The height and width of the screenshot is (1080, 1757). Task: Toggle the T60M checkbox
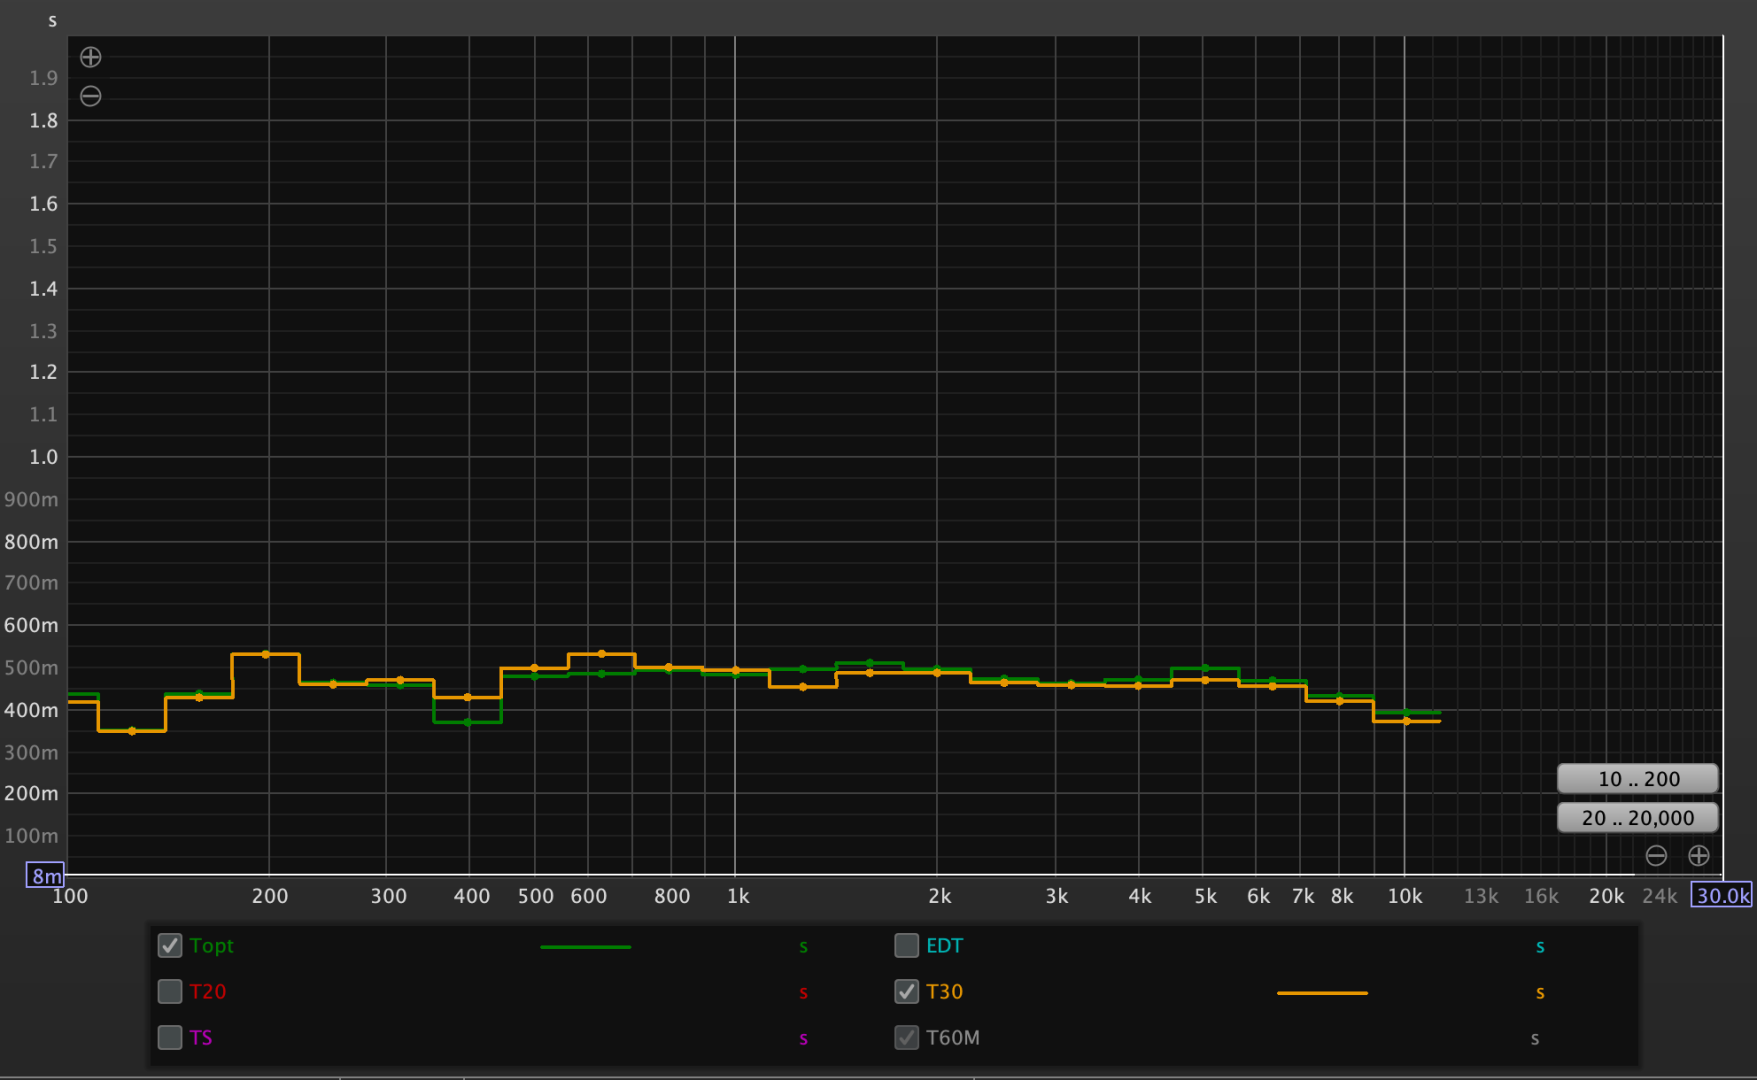pos(907,1038)
